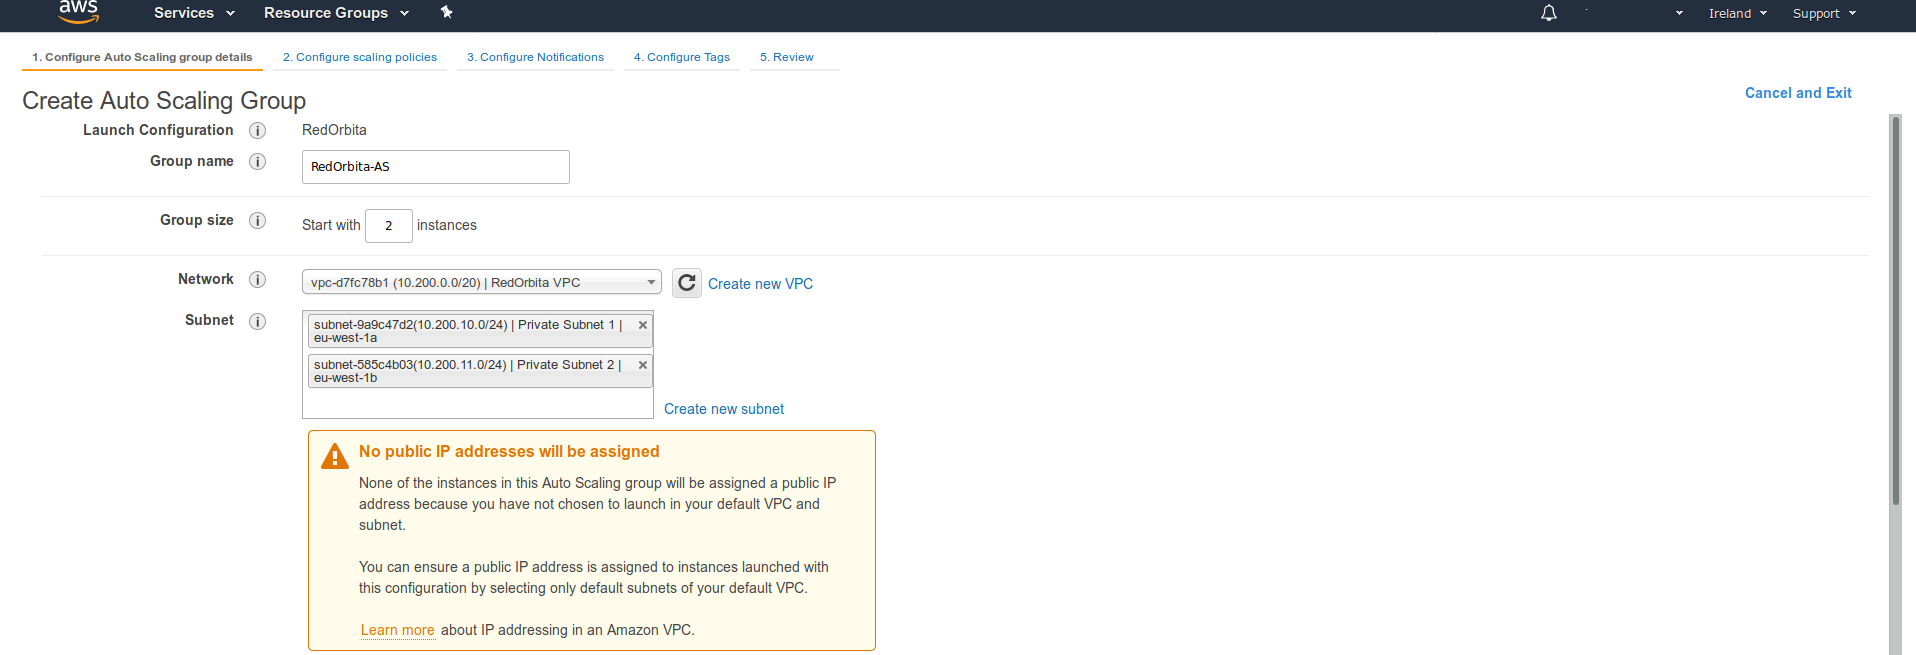
Task: Open the notifications bell
Action: (1548, 13)
